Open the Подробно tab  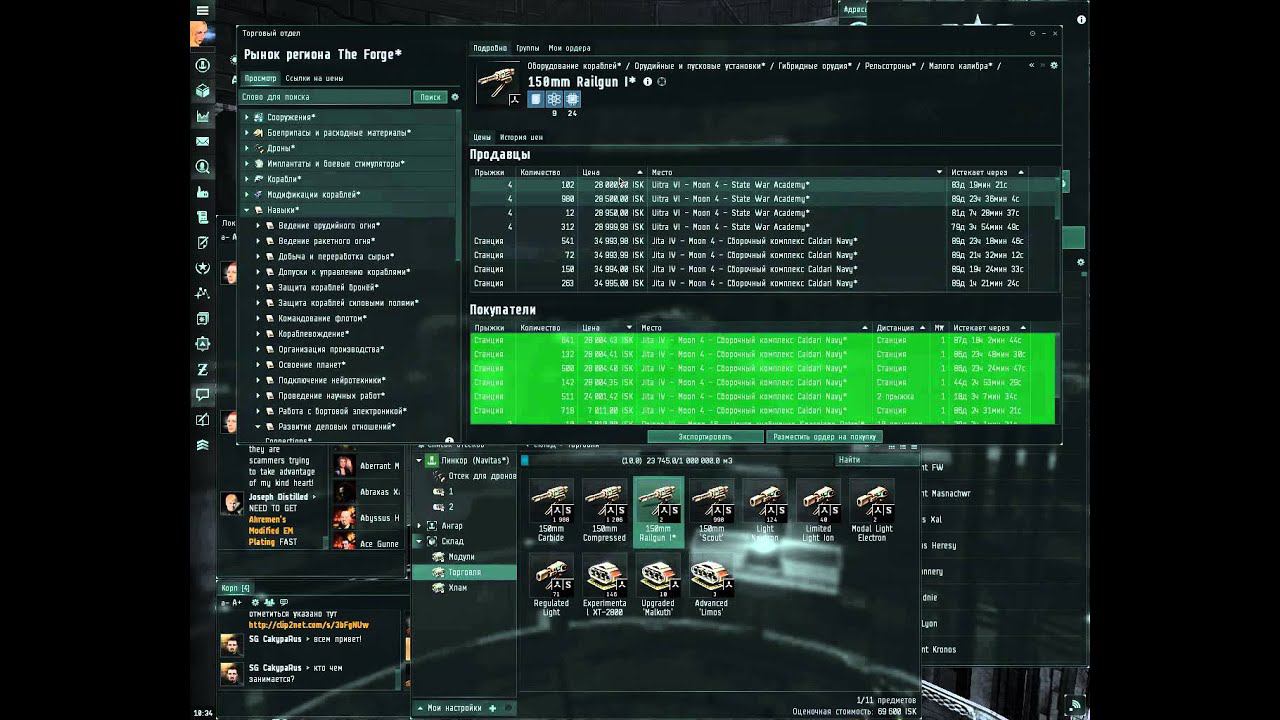[x=490, y=48]
